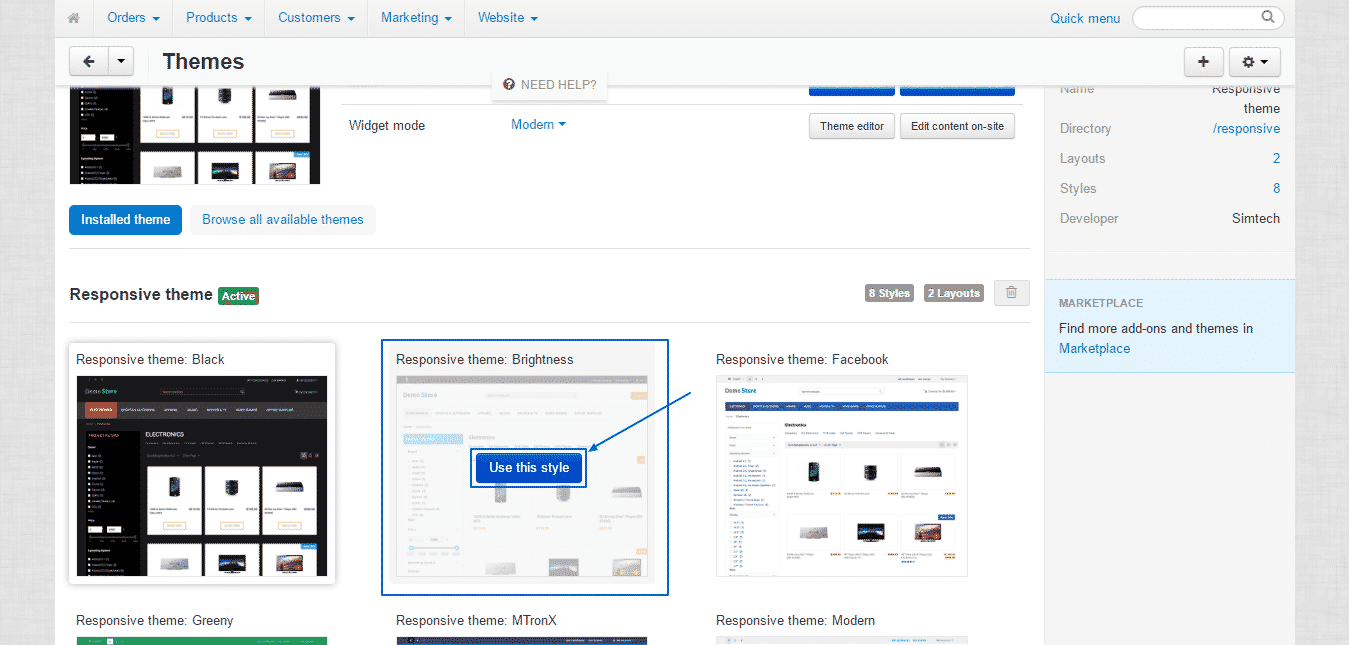Launch the Theme editor

851,126
